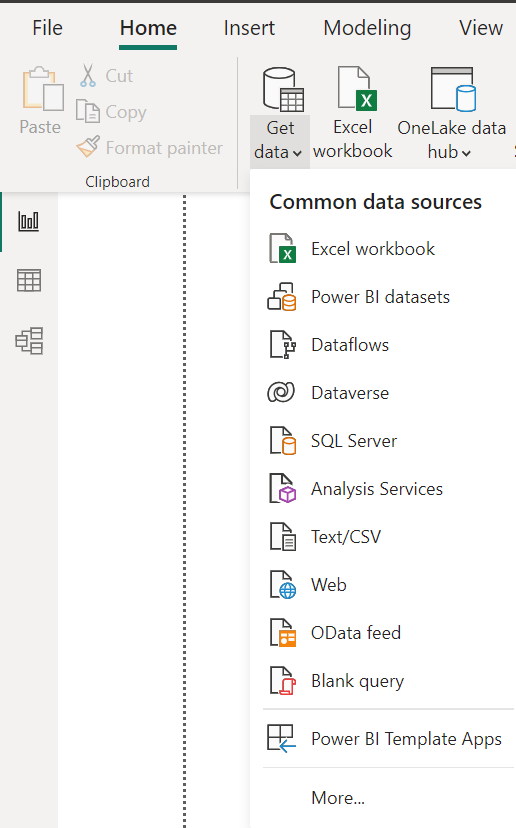Viewport: 516px width, 828px height.
Task: Click the Excel workbook ribbon icon
Action: click(356, 89)
